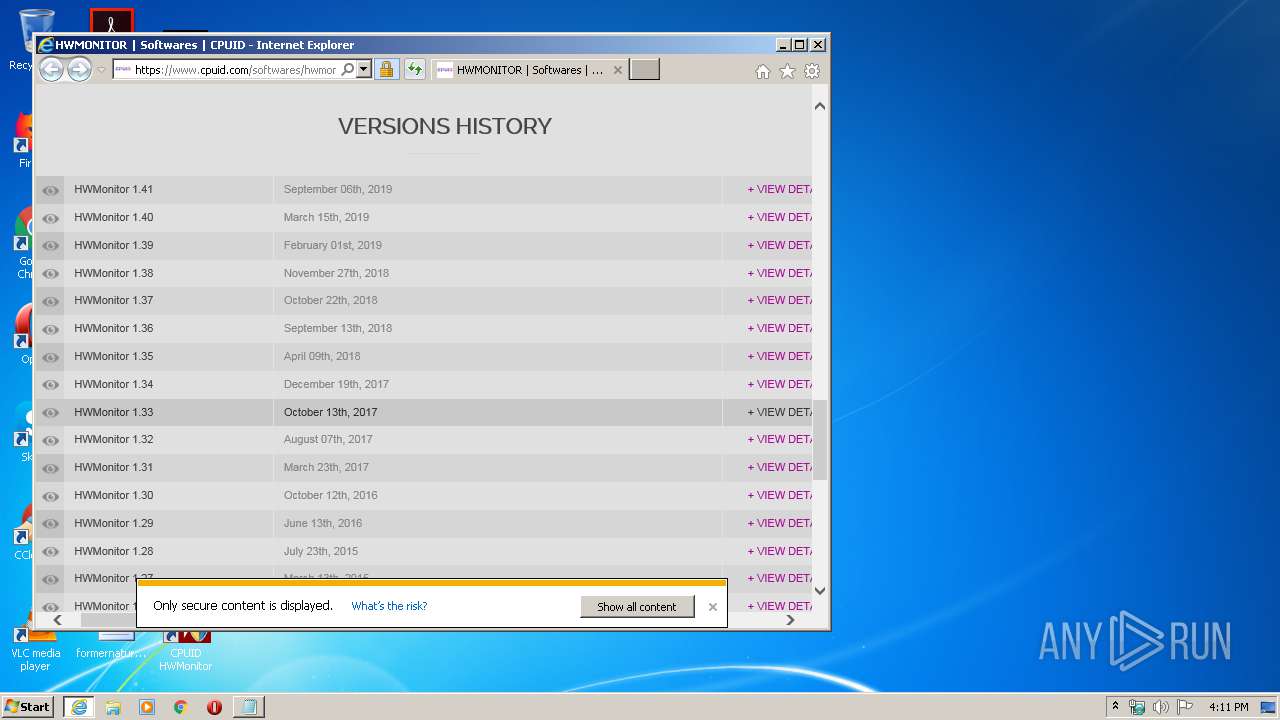Click the eye icon for HWMonitor 1.34
The image size is (1280, 720).
(50, 385)
